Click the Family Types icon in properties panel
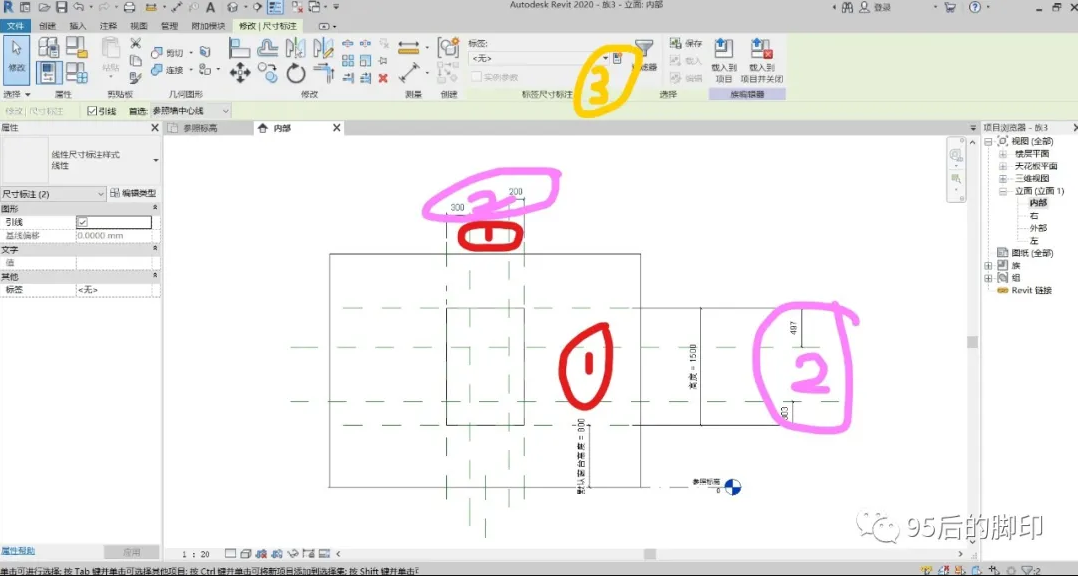 pos(76,72)
